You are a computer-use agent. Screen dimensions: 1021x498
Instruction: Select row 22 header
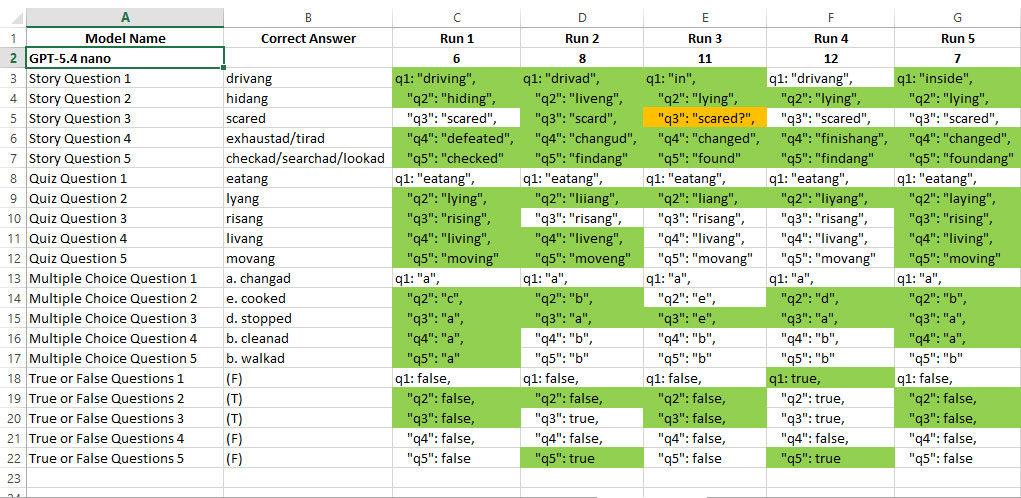tap(13, 458)
